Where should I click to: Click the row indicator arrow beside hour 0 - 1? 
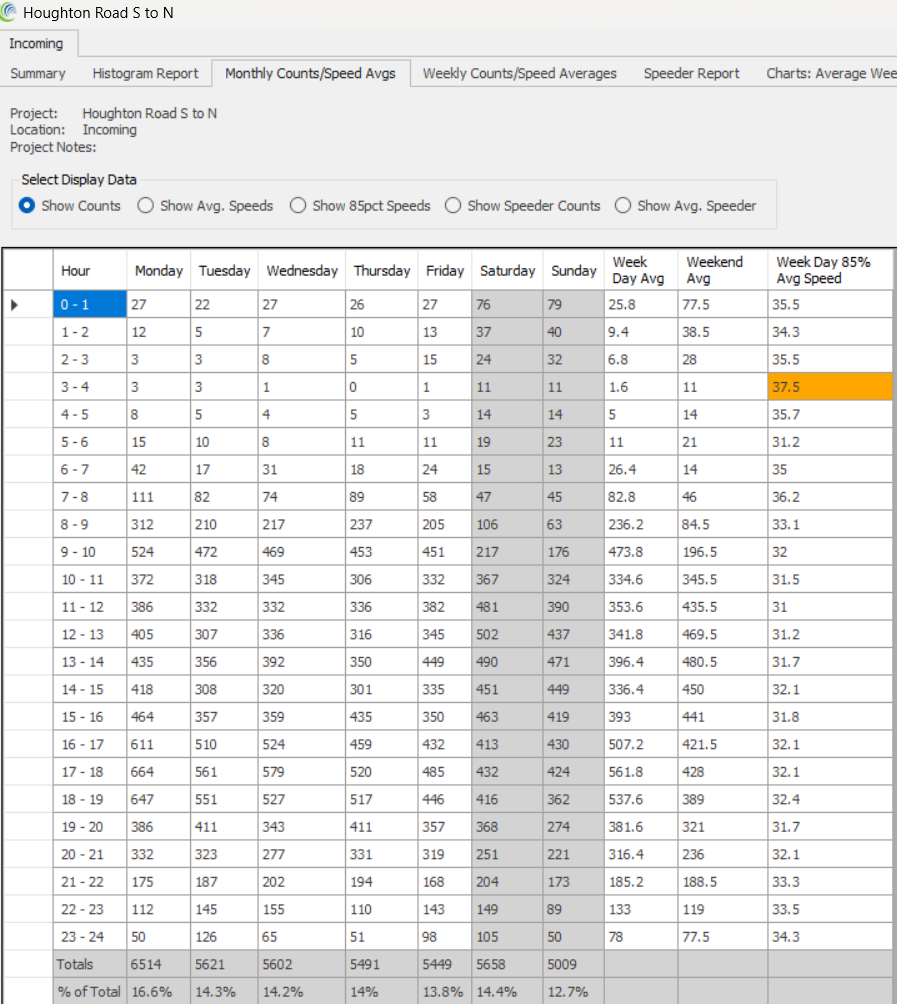click(x=14, y=304)
